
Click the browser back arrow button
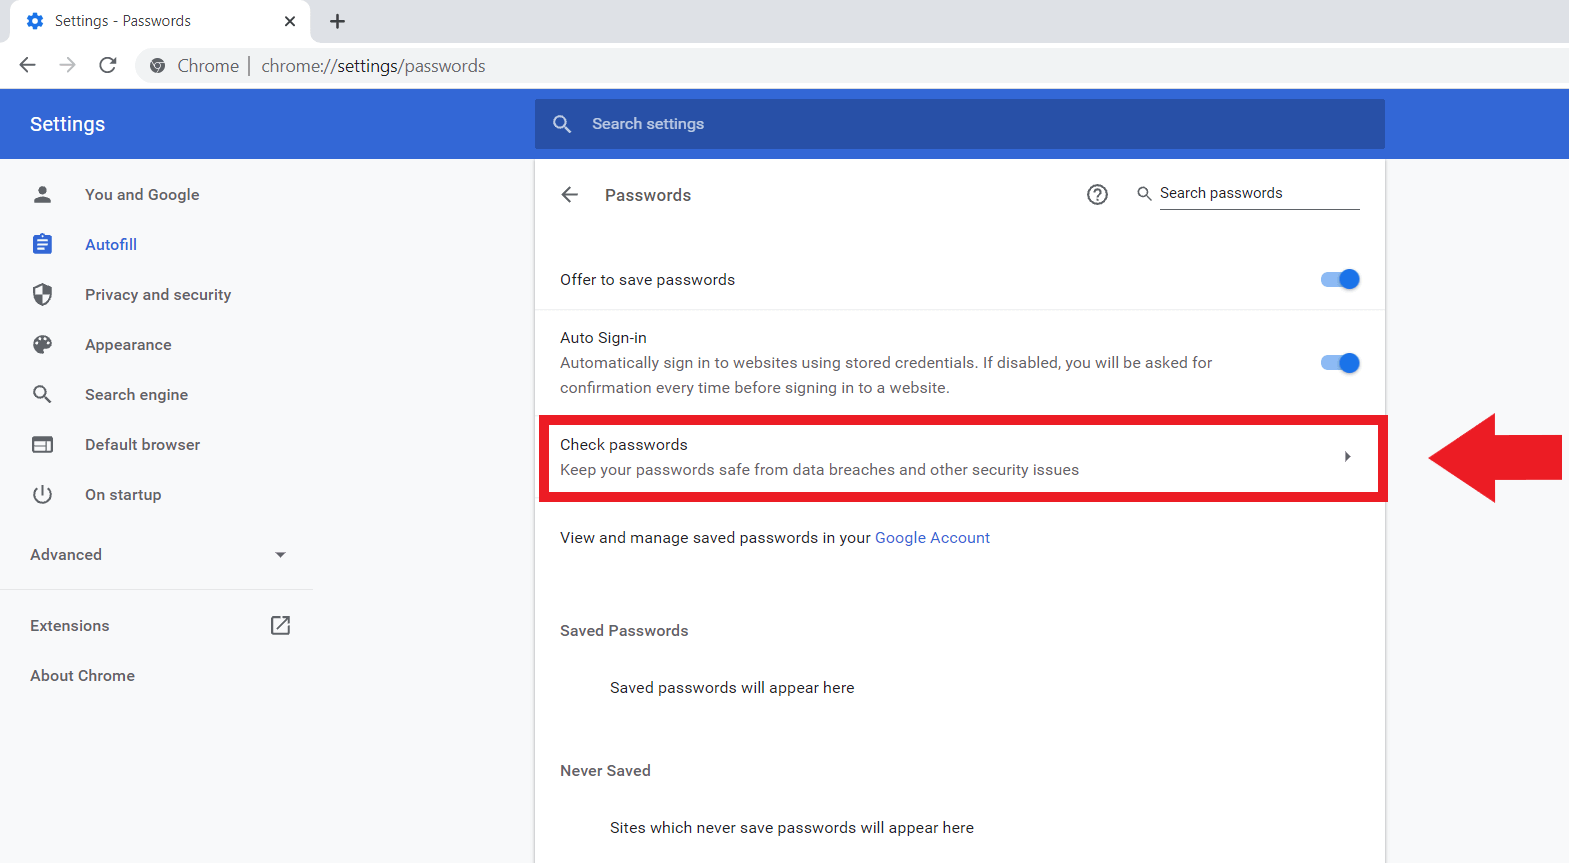(x=28, y=65)
